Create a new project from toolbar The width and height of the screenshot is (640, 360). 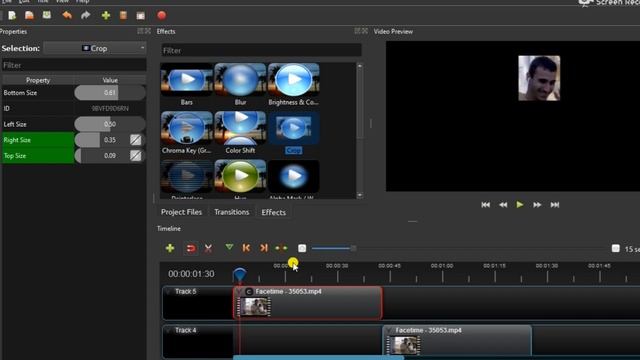[12, 16]
